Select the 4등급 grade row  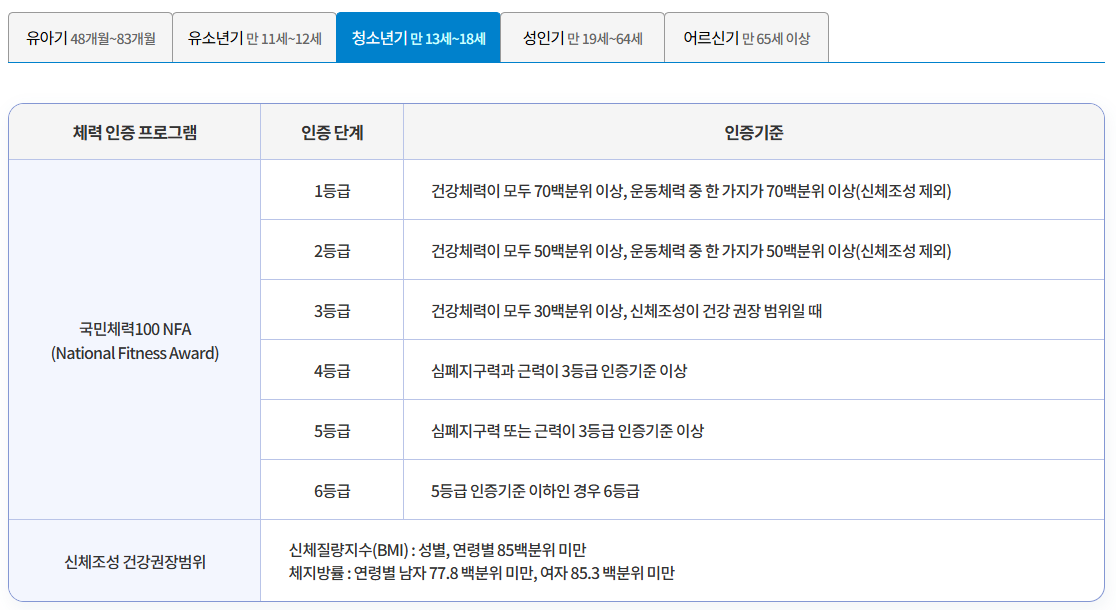(x=331, y=369)
